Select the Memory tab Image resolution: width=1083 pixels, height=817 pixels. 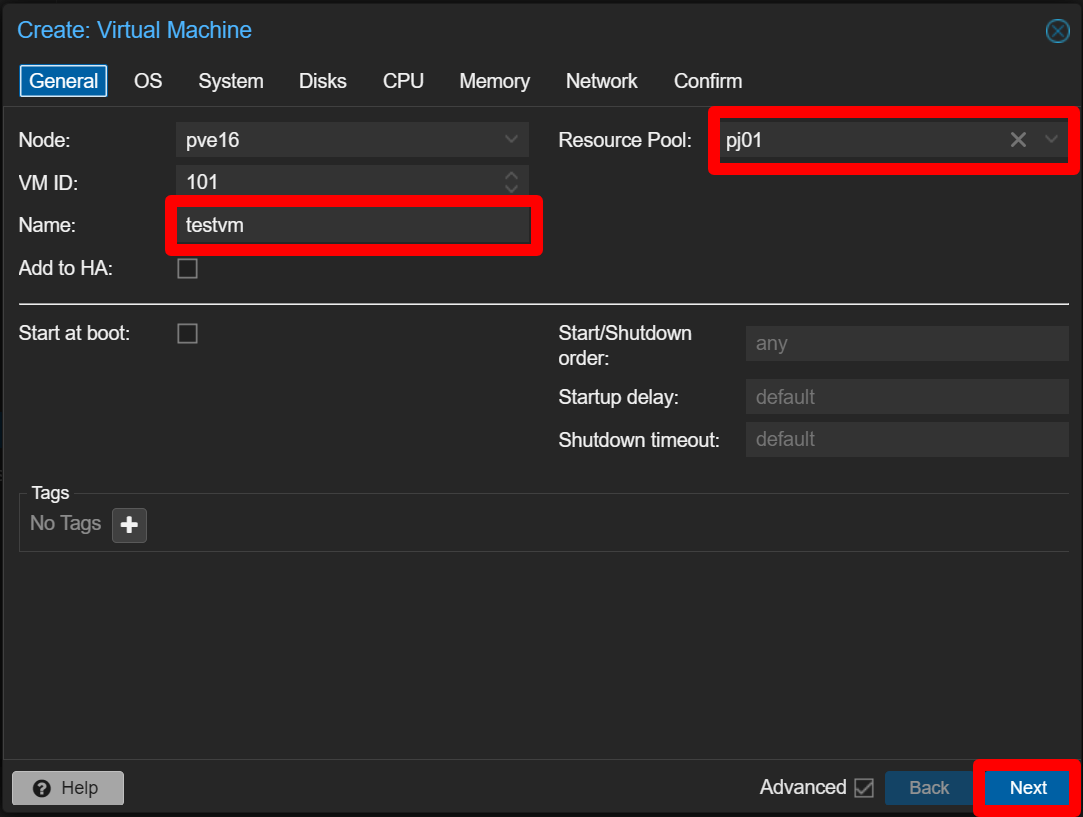(494, 81)
